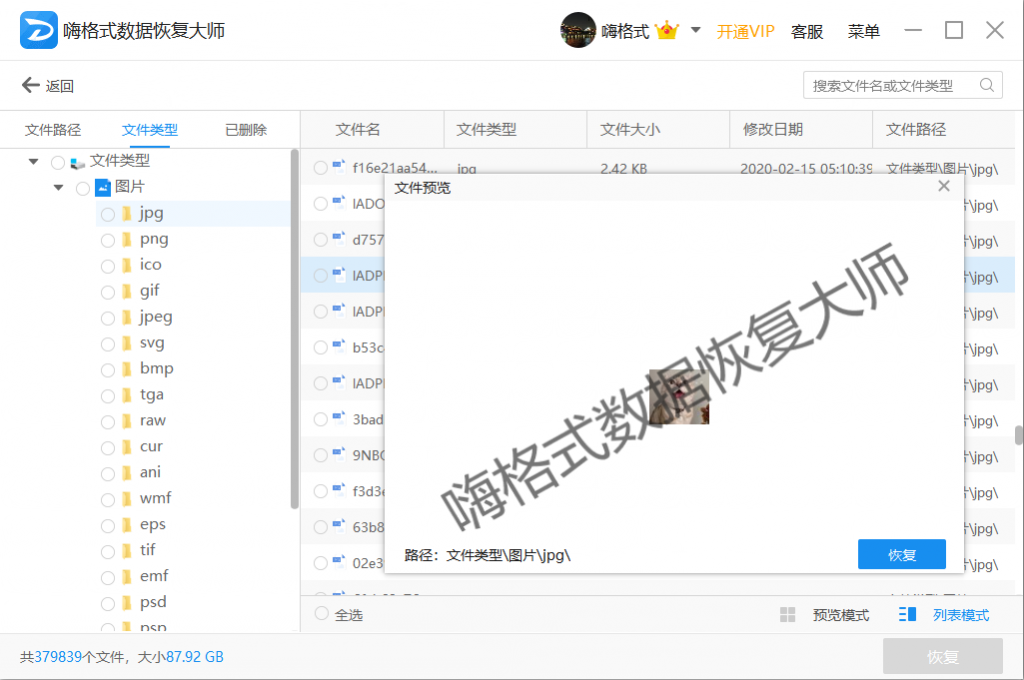Click image file icon for b53c row
This screenshot has height=680, width=1024.
pyautogui.click(x=338, y=346)
